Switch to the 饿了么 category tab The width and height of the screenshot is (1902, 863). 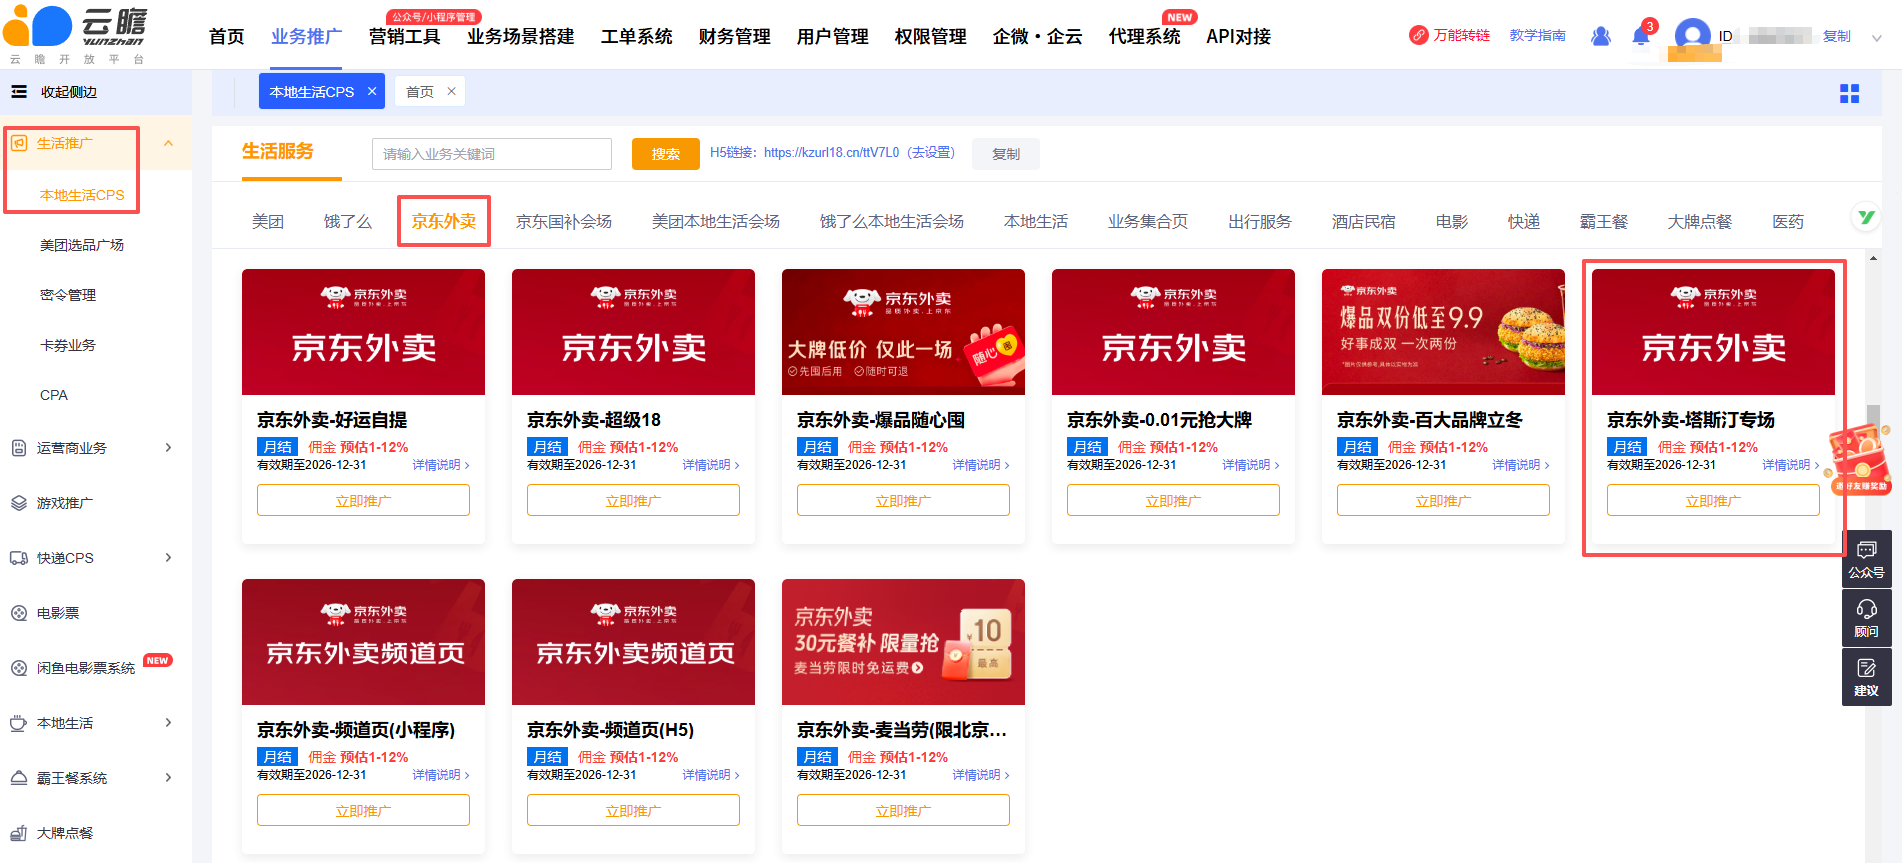point(347,221)
